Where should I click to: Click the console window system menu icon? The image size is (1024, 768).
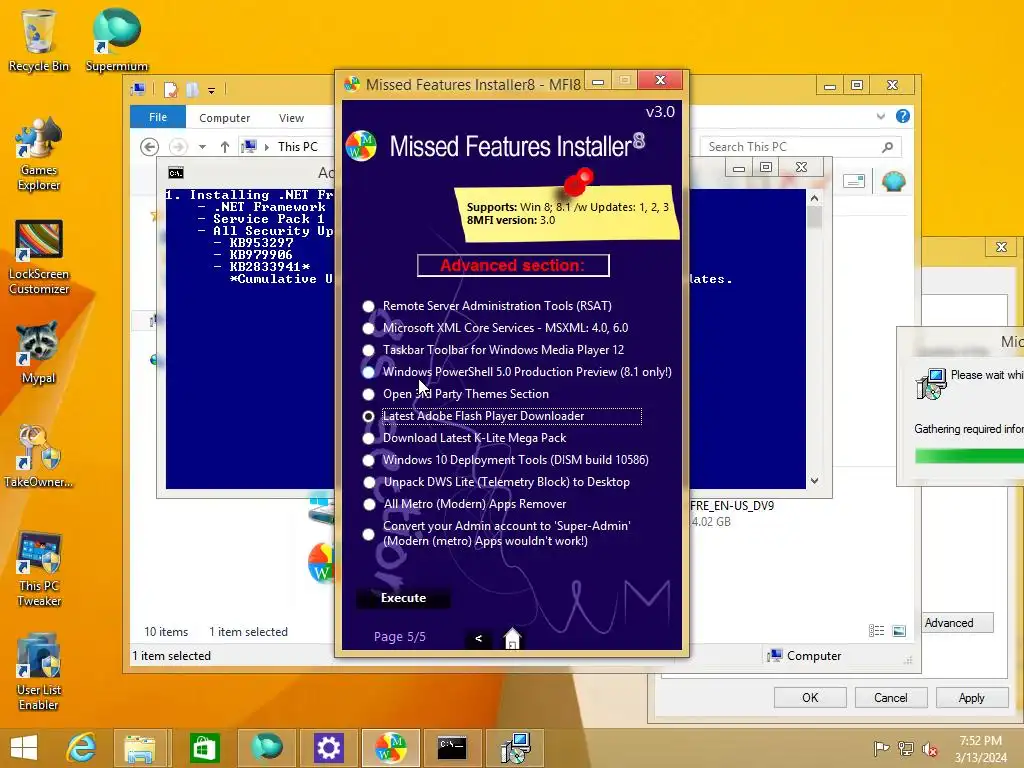(x=176, y=172)
